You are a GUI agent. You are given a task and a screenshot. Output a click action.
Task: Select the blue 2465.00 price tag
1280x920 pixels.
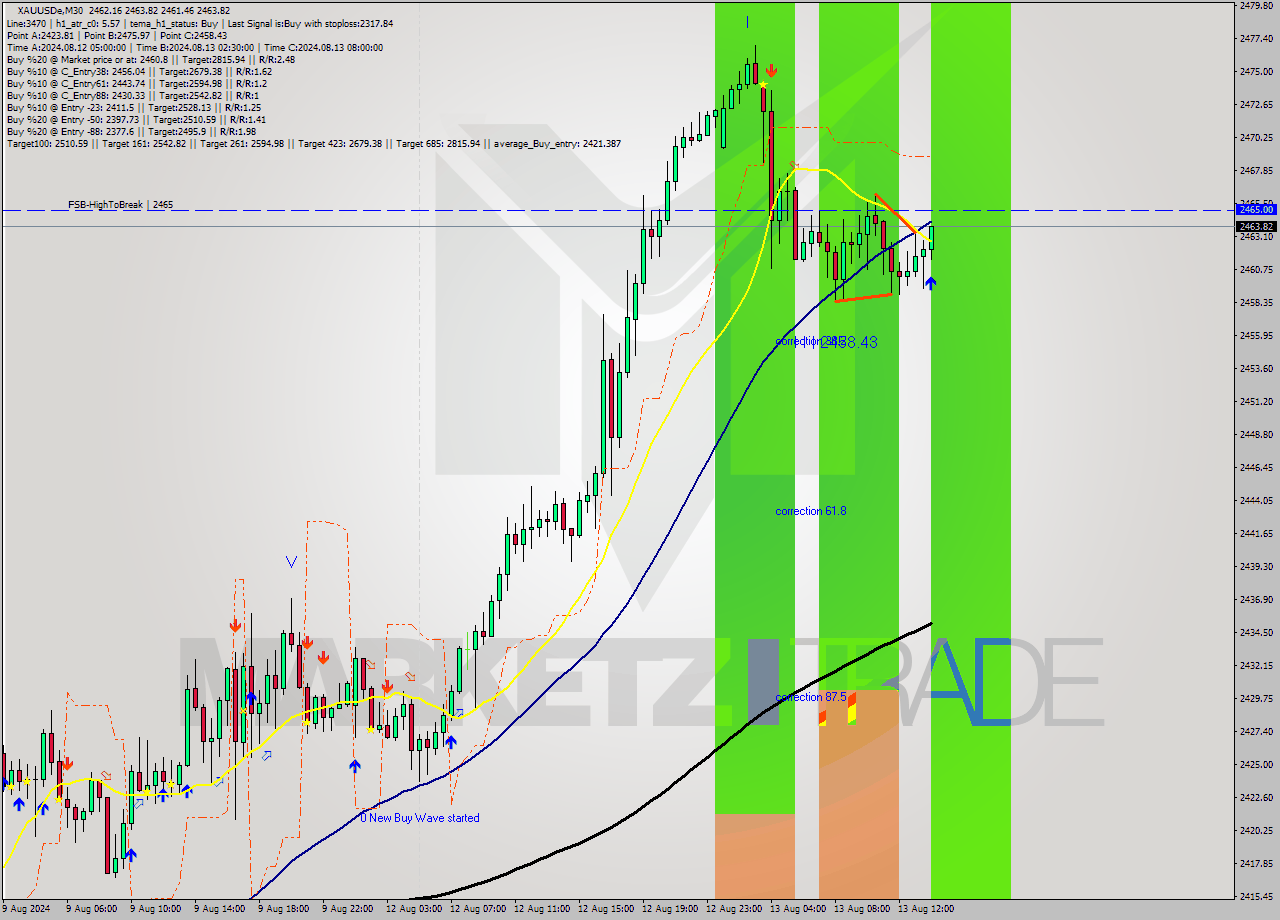pos(1256,210)
